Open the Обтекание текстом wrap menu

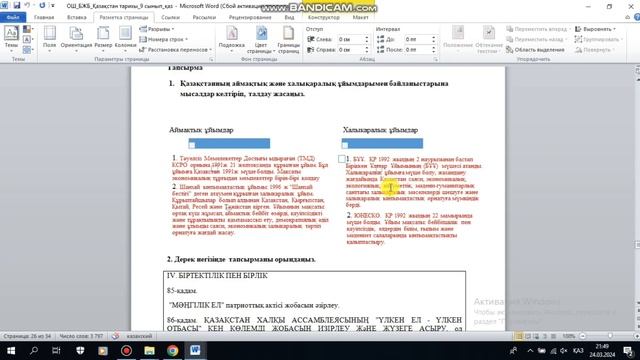click(x=489, y=39)
